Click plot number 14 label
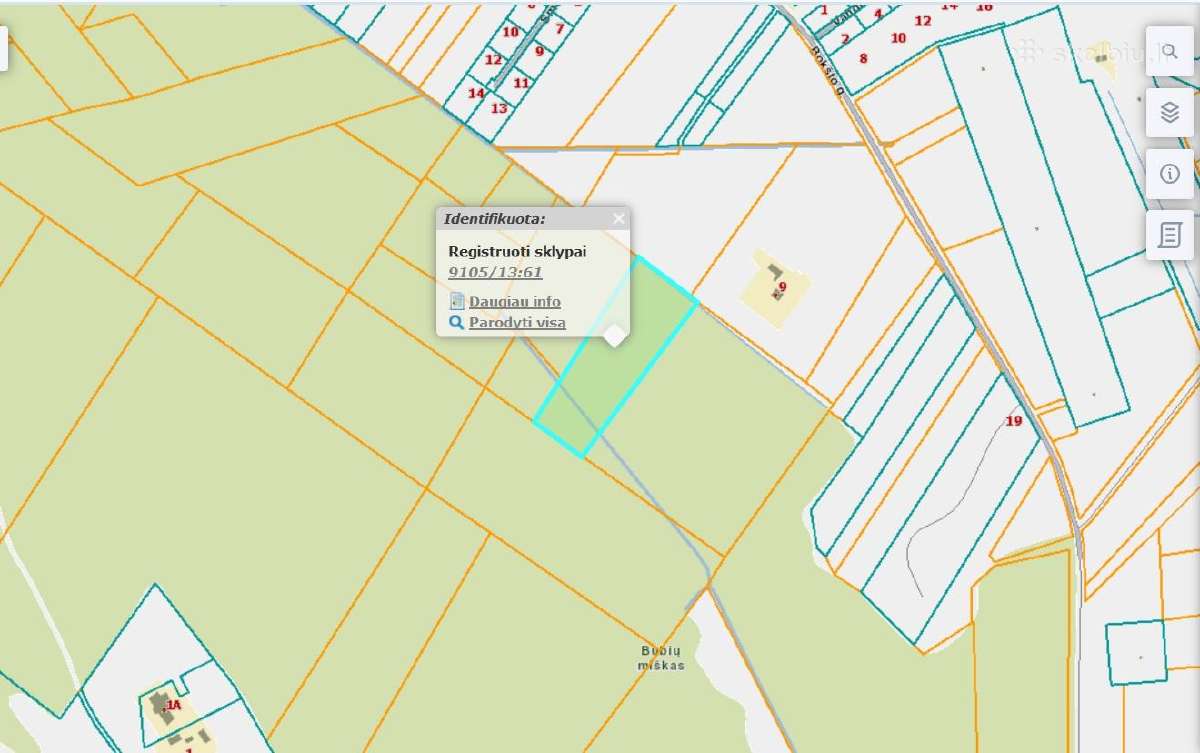This screenshot has height=753, width=1200. click(x=476, y=93)
